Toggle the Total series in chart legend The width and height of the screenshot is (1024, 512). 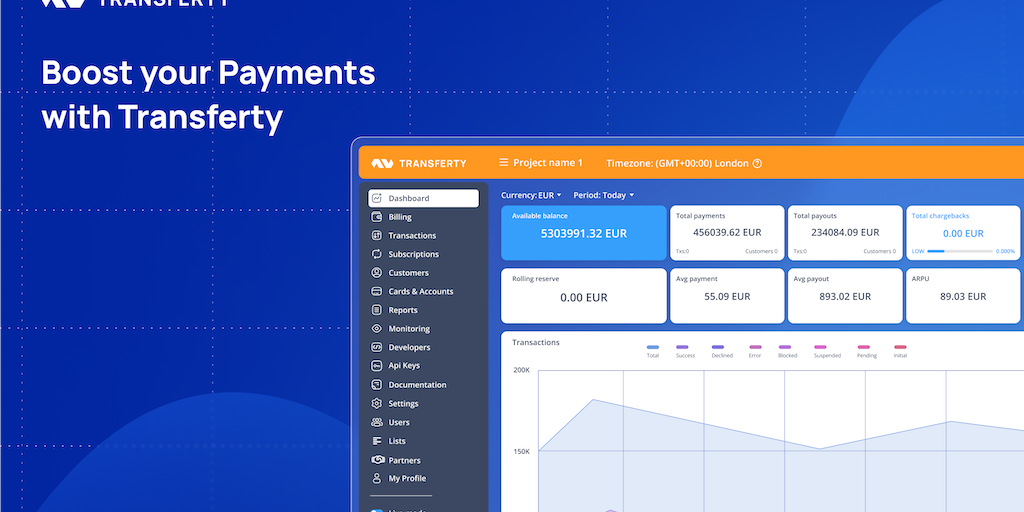click(x=652, y=351)
